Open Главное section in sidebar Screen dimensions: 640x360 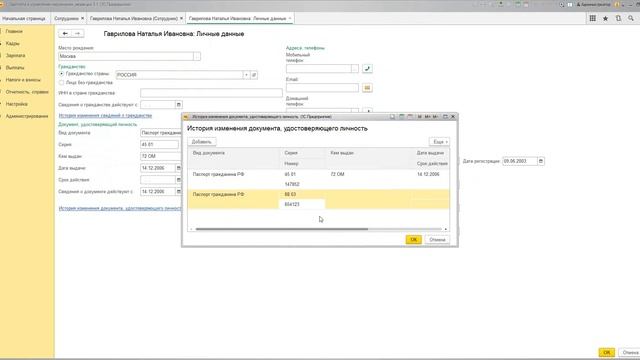14,31
